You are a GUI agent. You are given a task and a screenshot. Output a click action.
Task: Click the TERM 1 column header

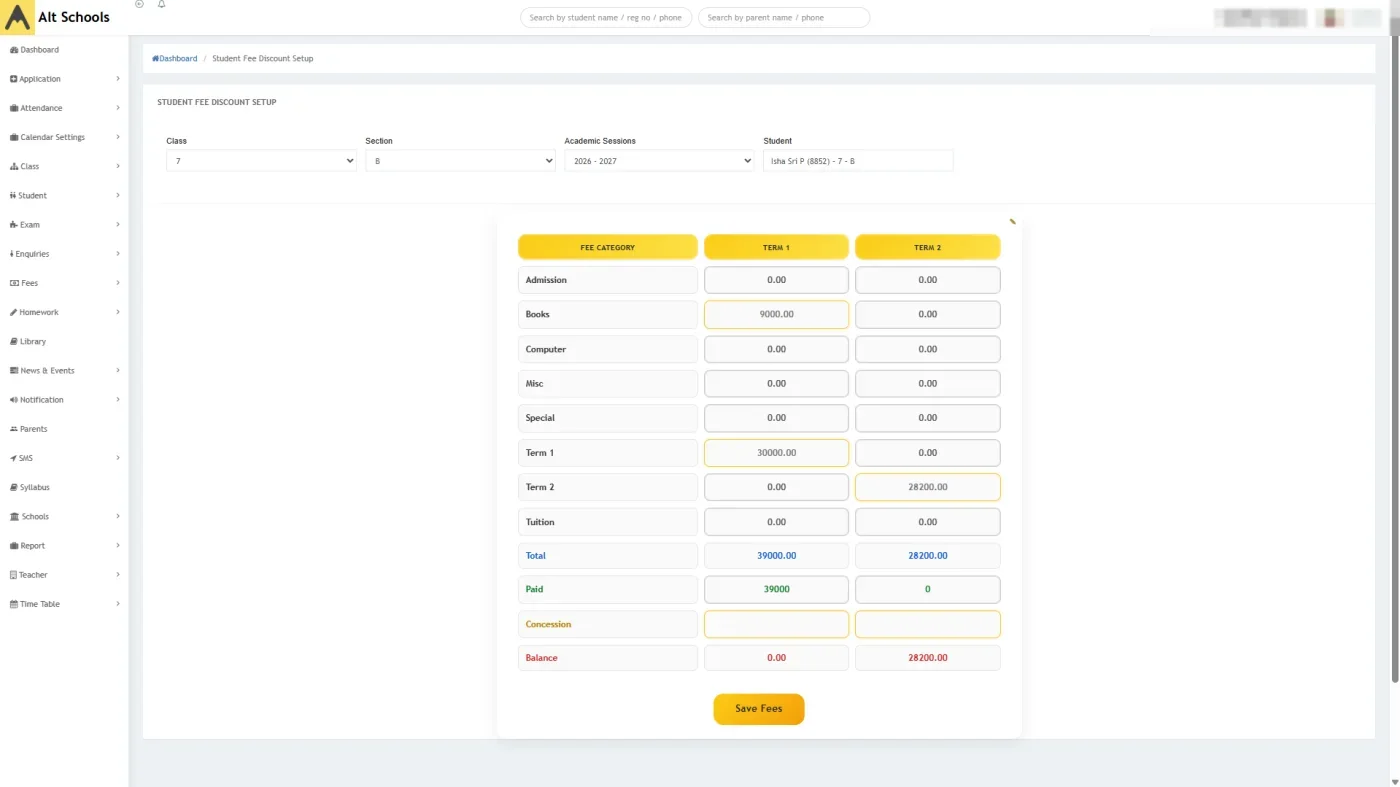(776, 247)
